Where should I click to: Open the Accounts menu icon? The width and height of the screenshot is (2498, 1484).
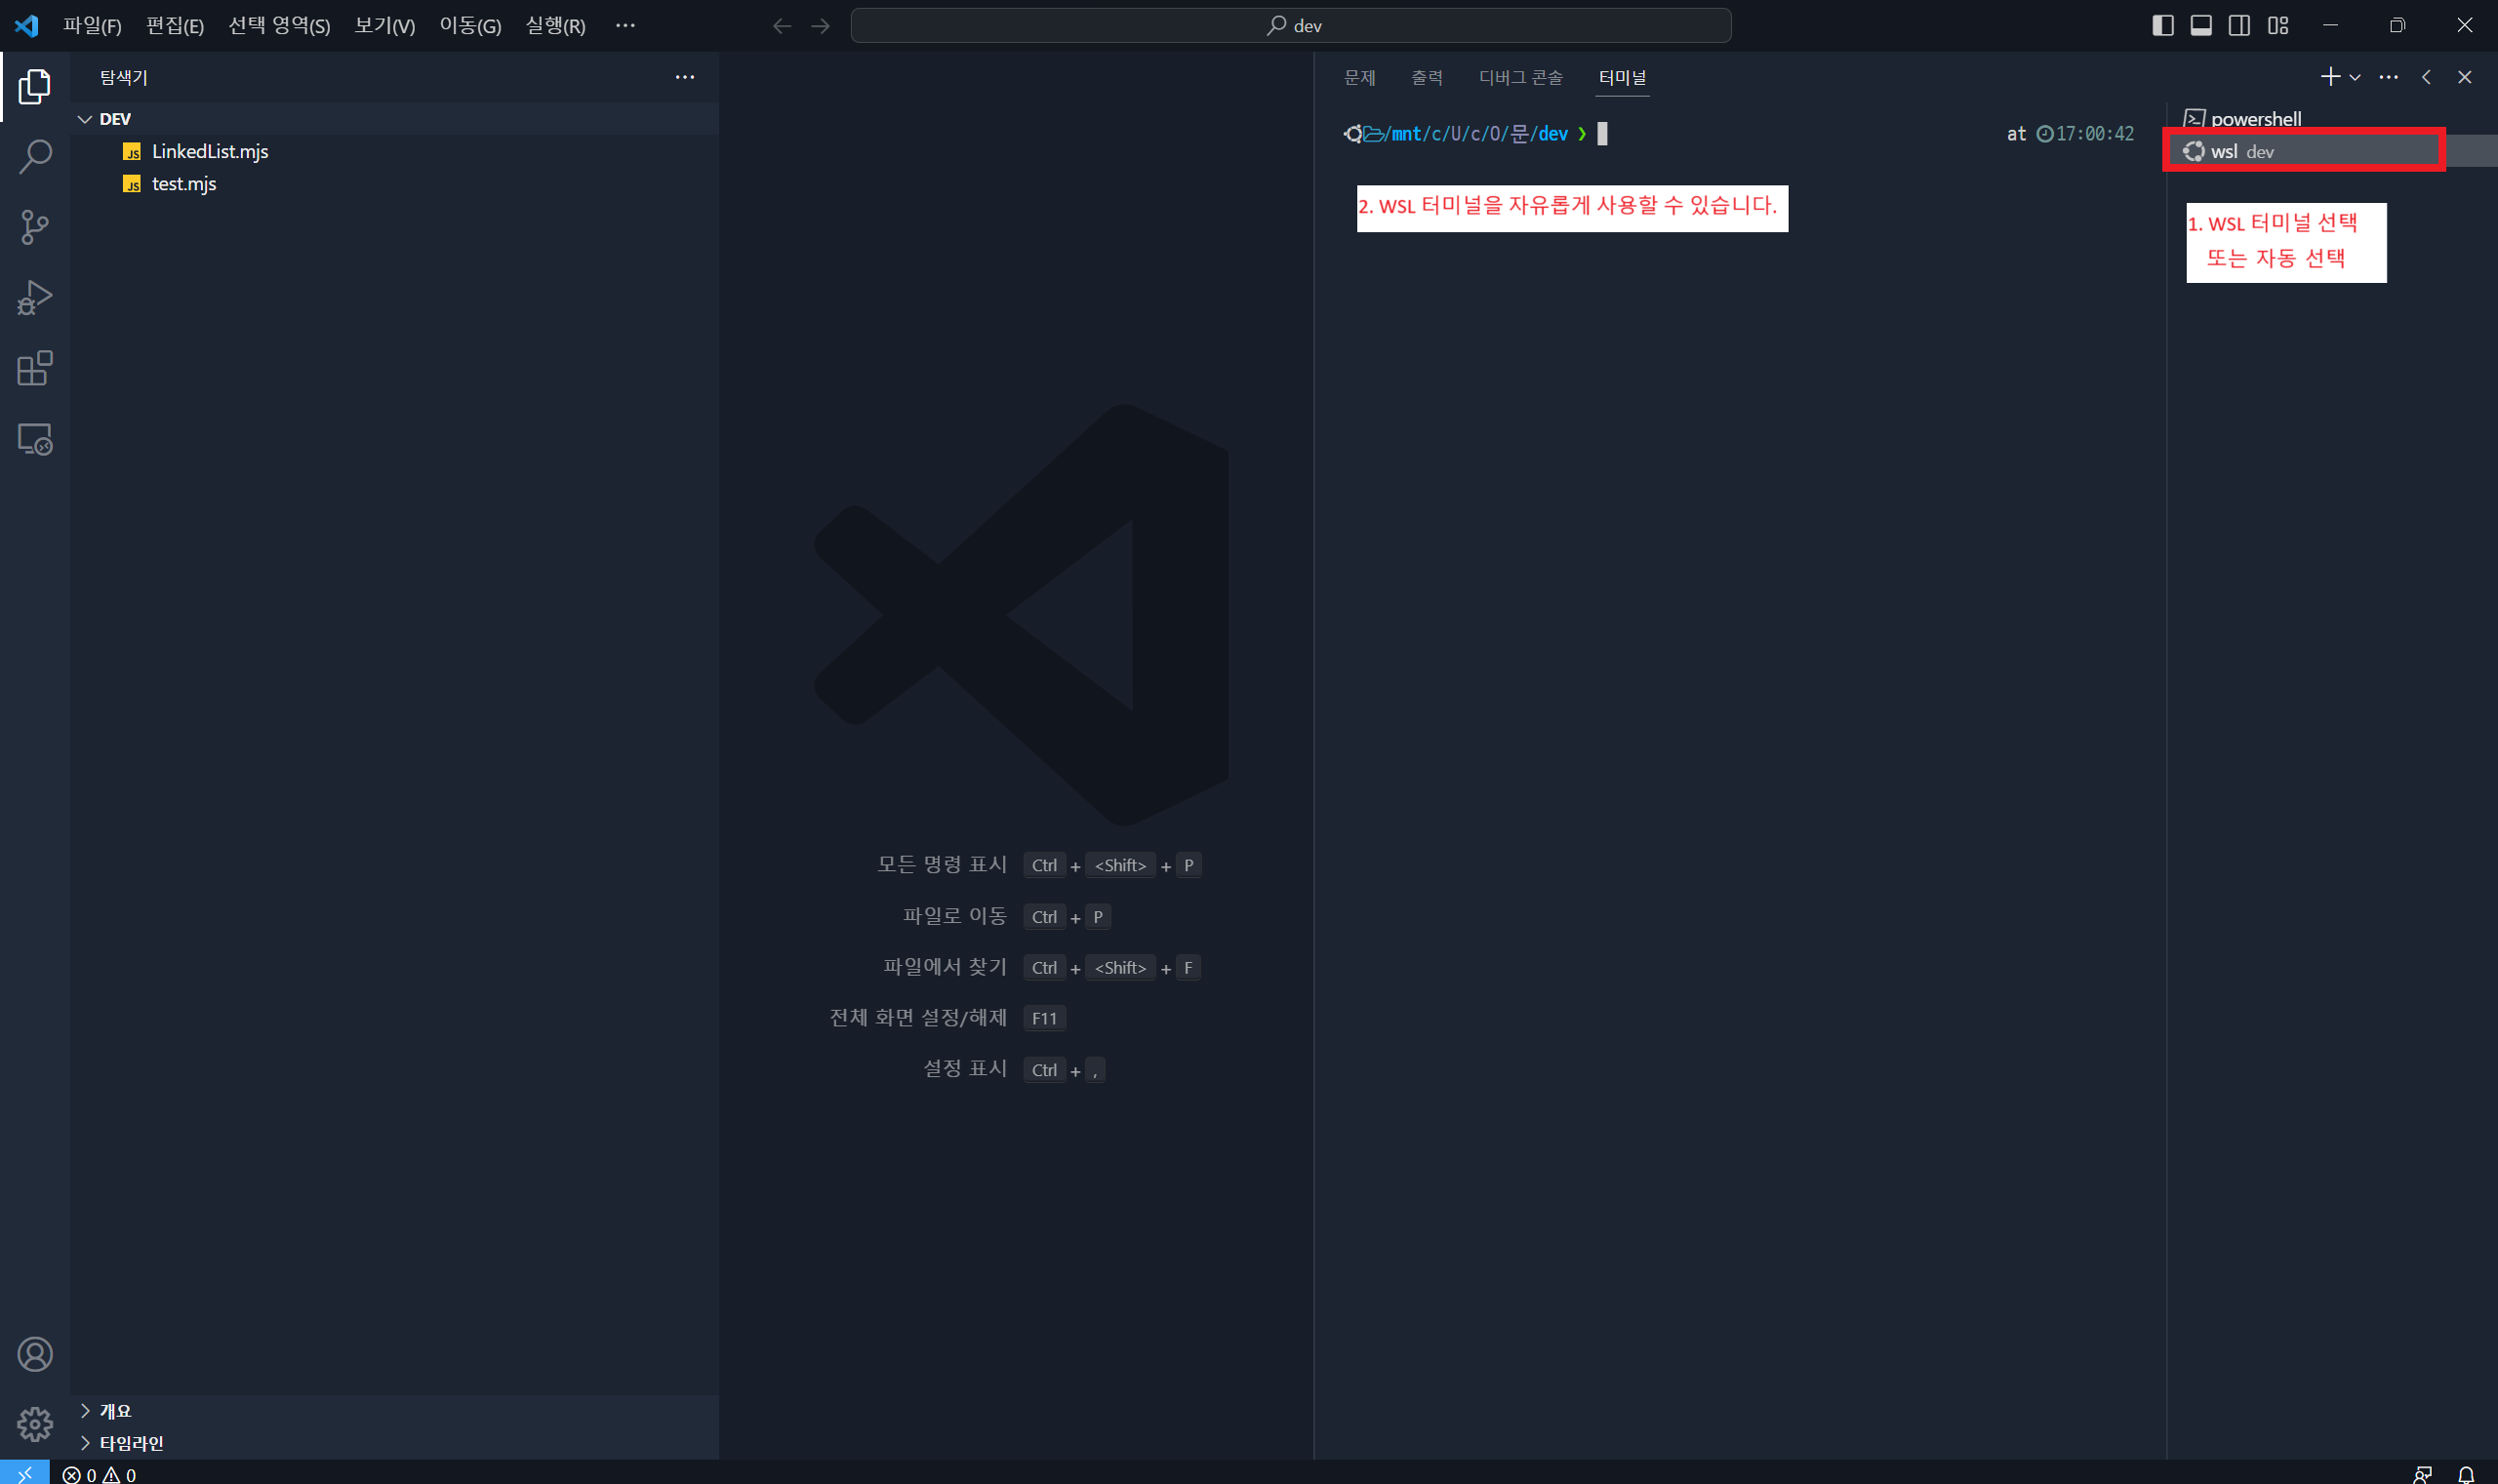pyautogui.click(x=35, y=1354)
